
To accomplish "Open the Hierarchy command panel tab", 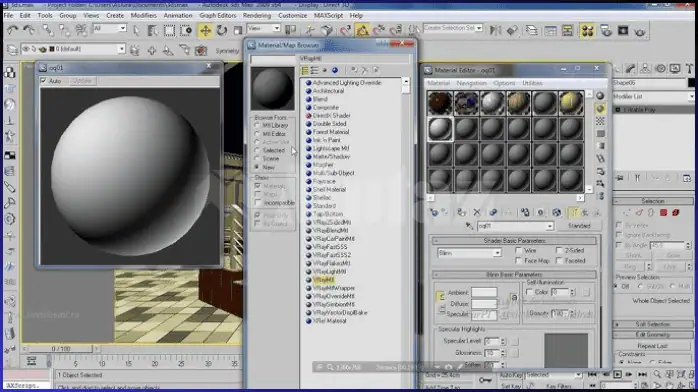I will tap(645, 69).
